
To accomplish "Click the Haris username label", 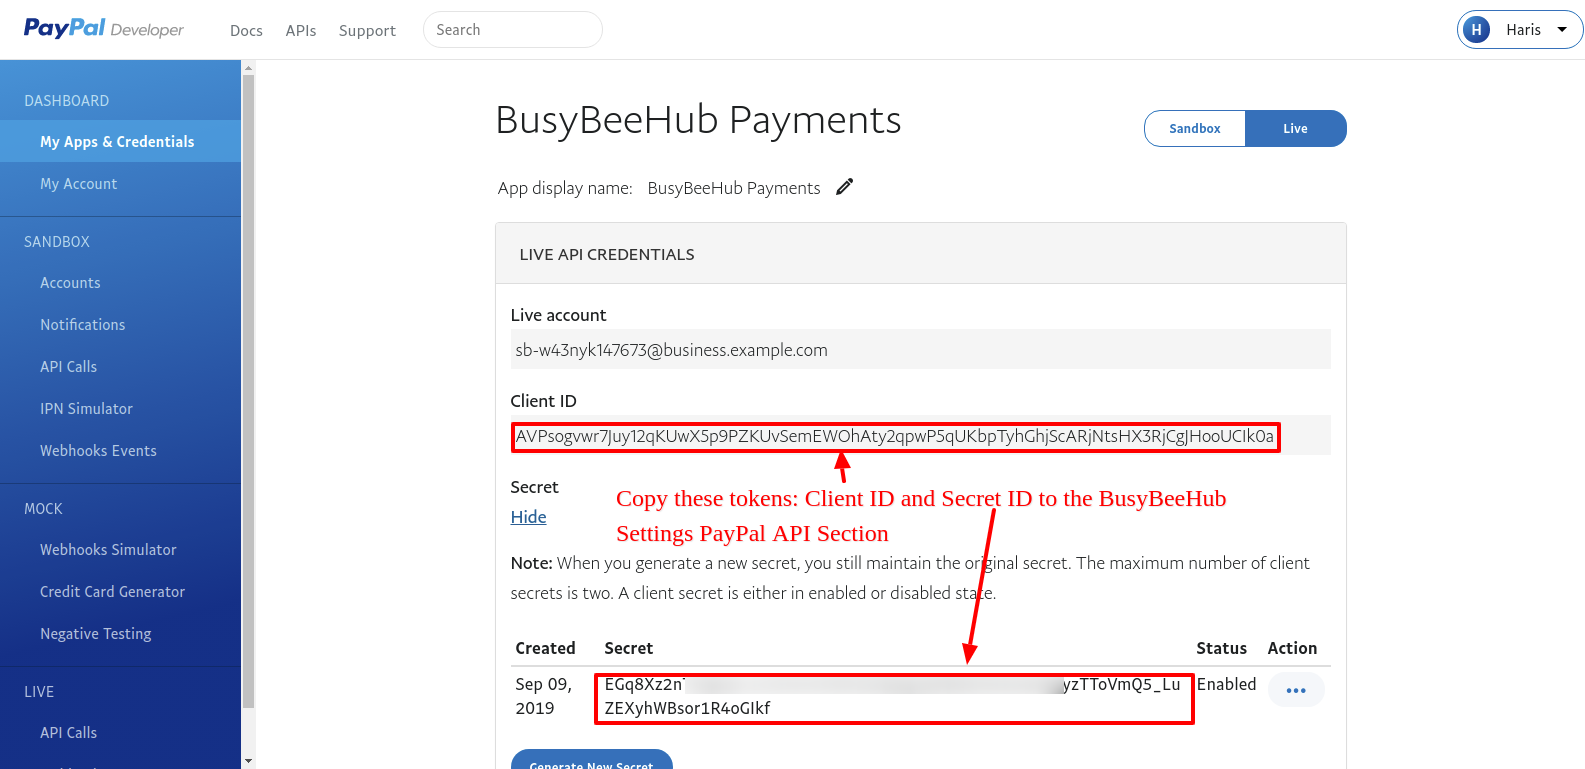I will [x=1523, y=30].
